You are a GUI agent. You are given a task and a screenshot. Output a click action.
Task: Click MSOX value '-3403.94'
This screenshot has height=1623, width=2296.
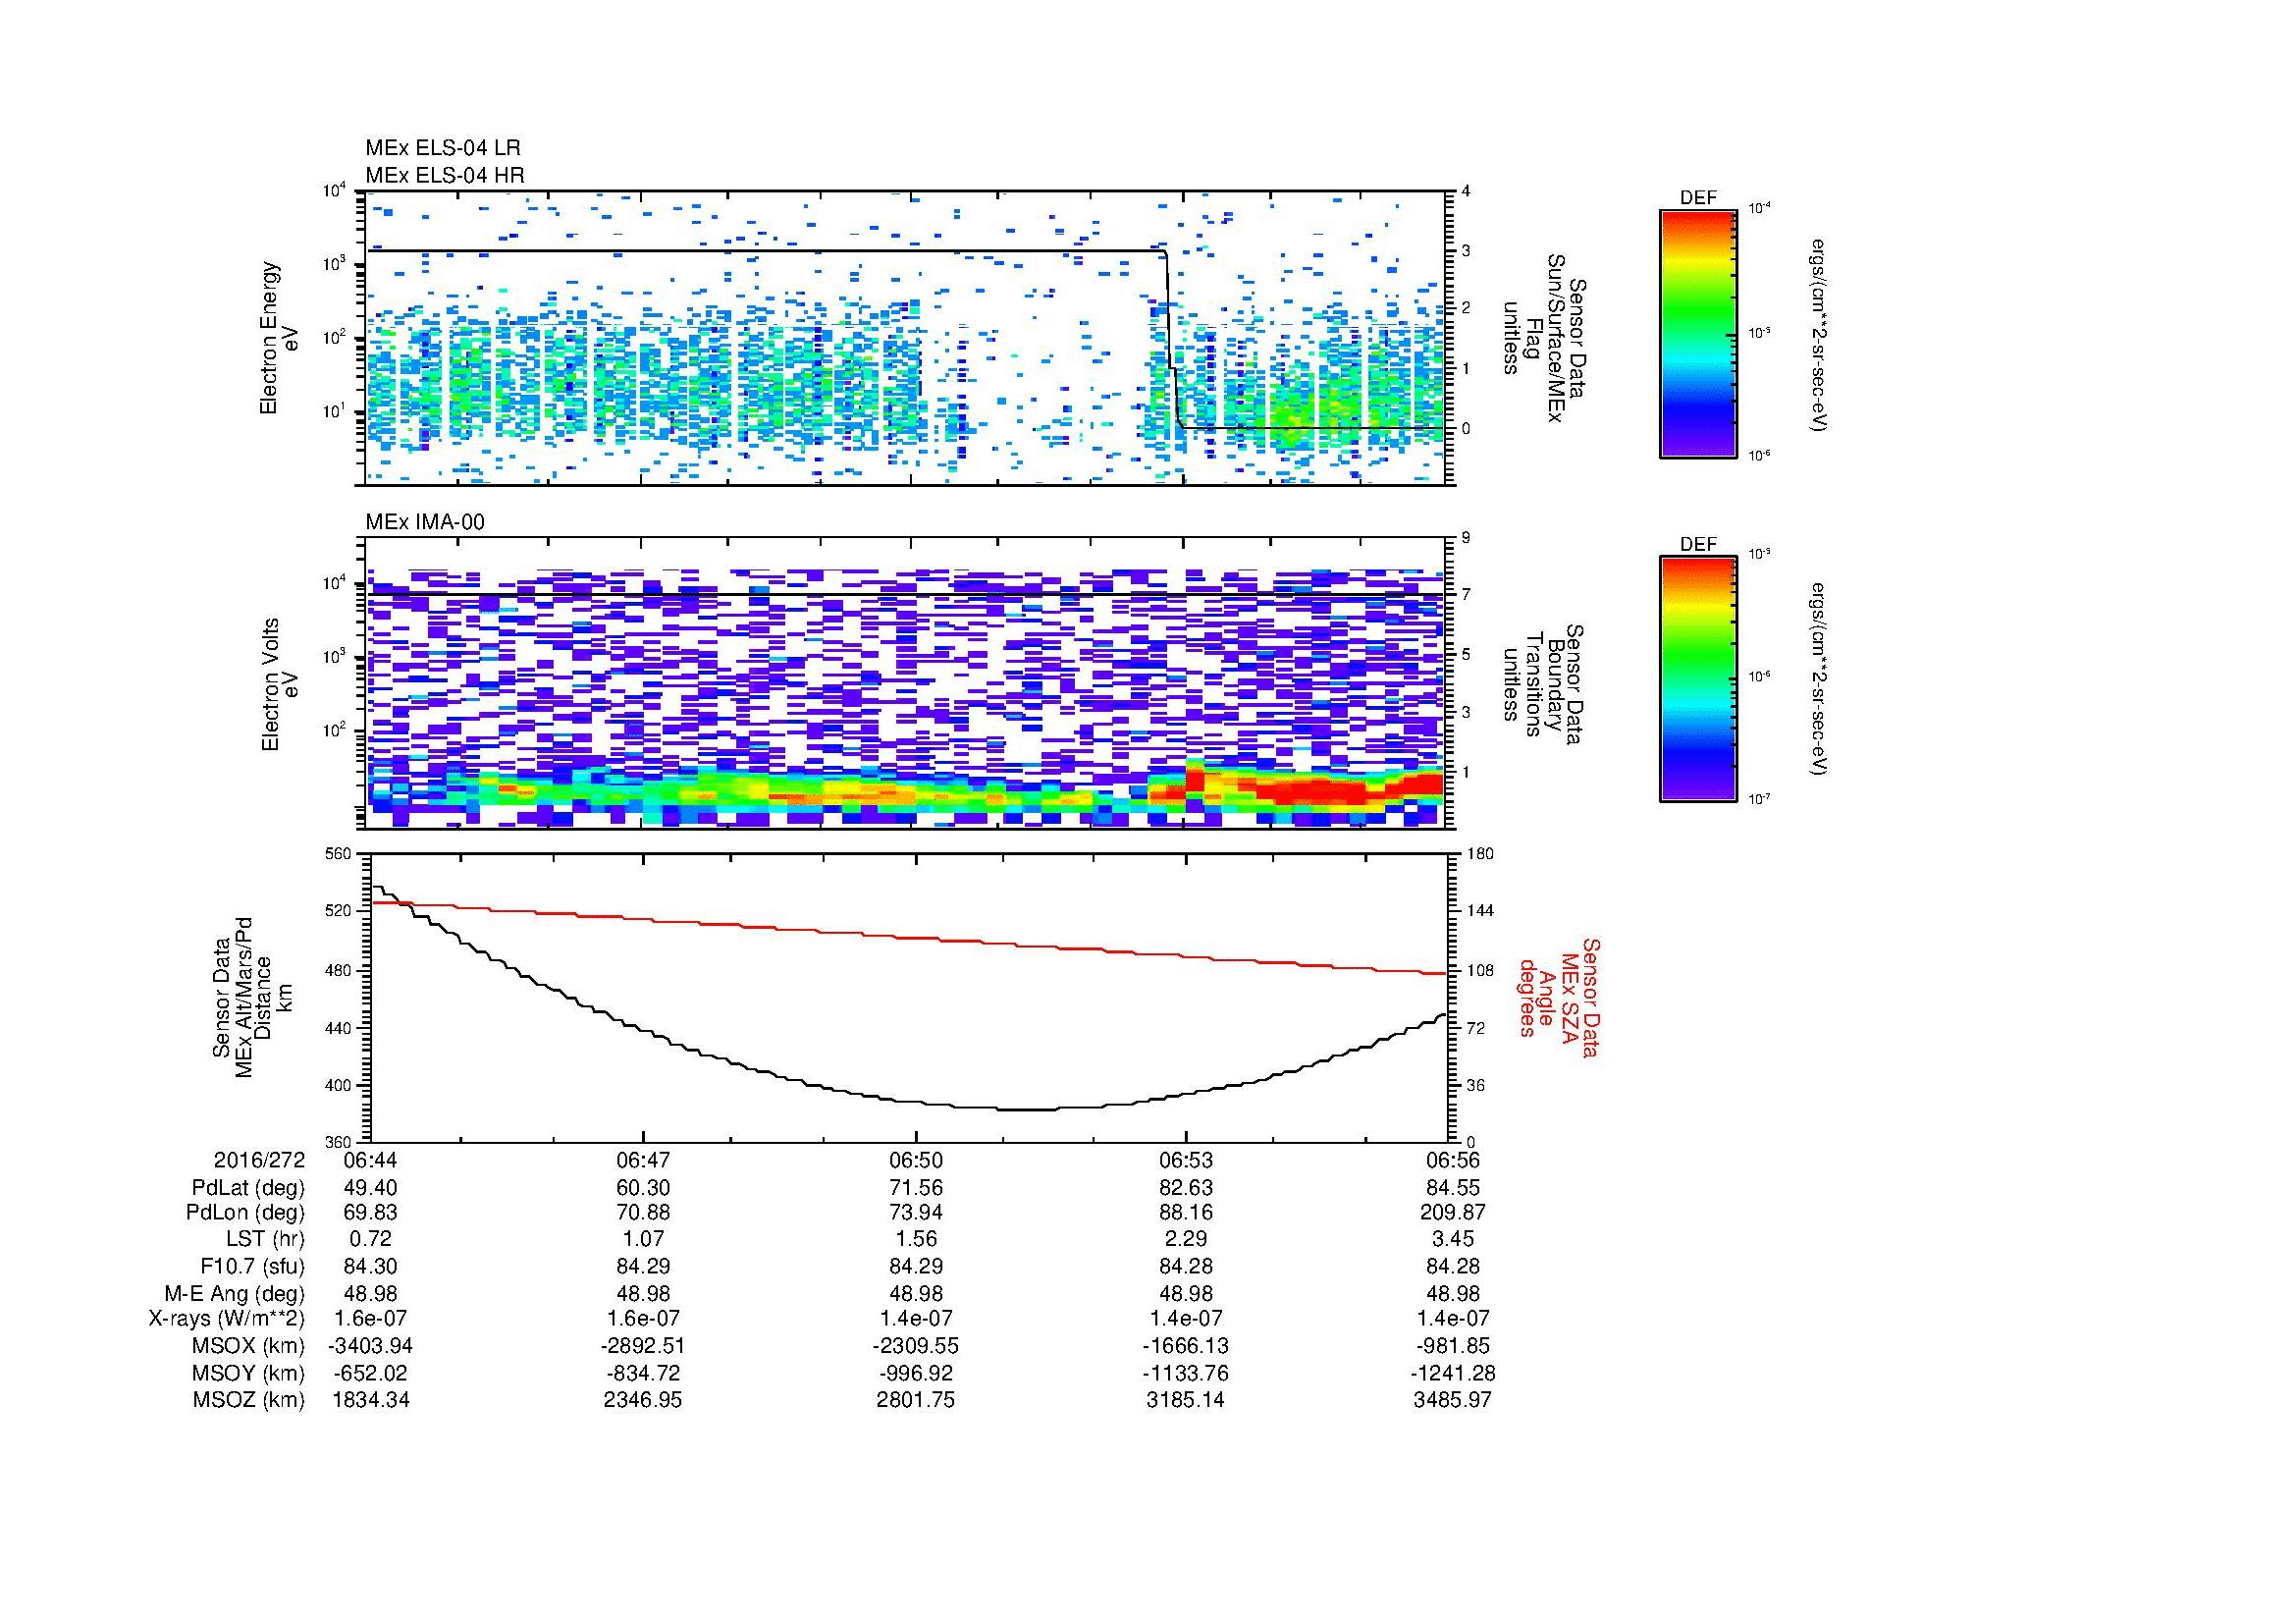coord(370,1346)
